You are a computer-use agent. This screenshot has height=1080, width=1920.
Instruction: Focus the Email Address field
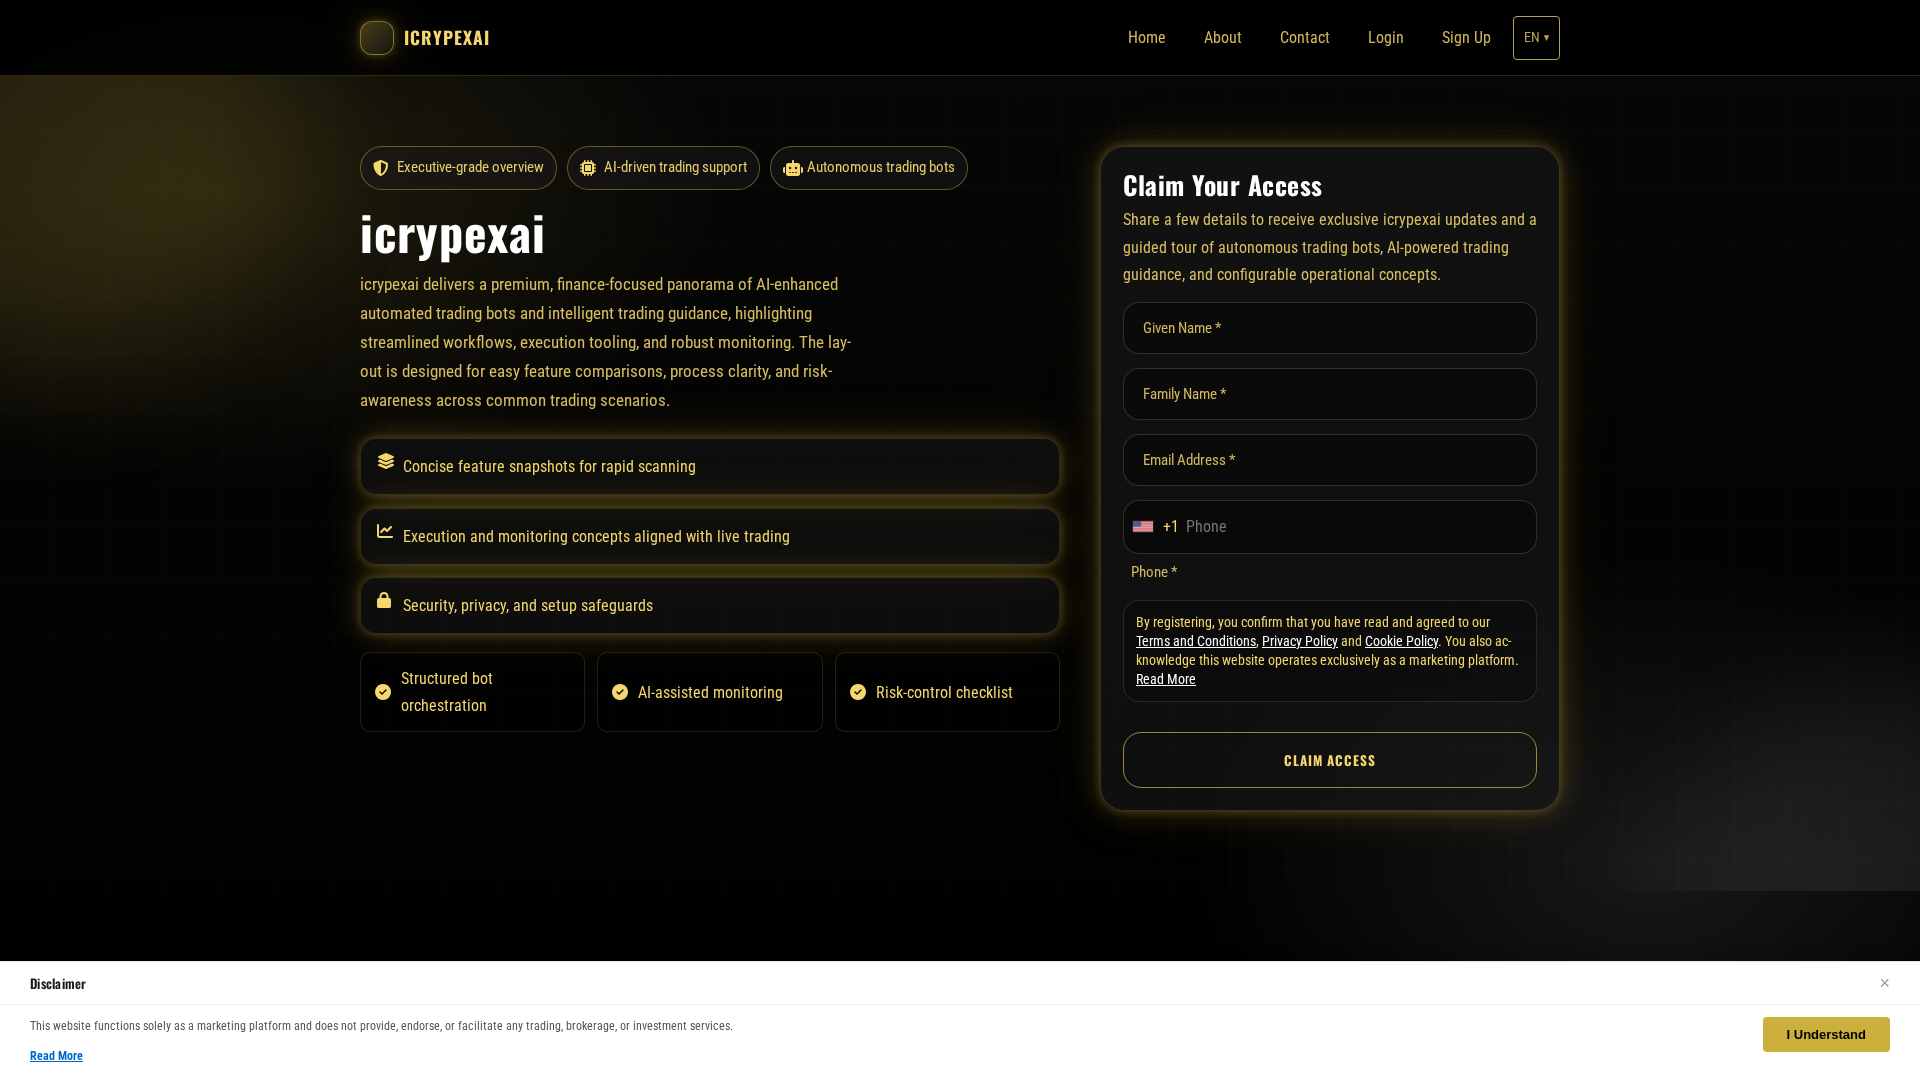click(1330, 460)
